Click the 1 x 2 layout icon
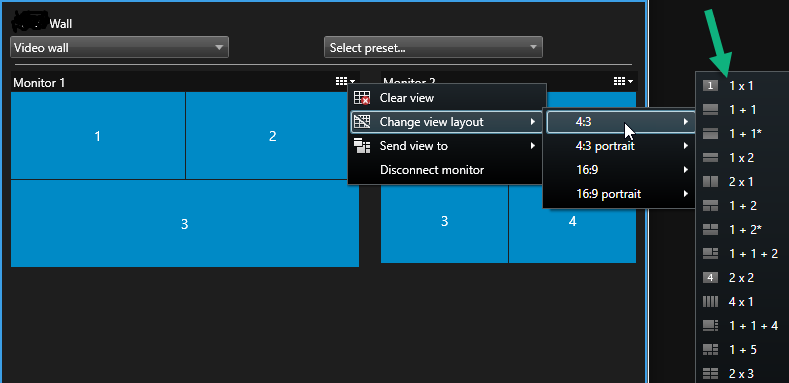 tap(710, 158)
